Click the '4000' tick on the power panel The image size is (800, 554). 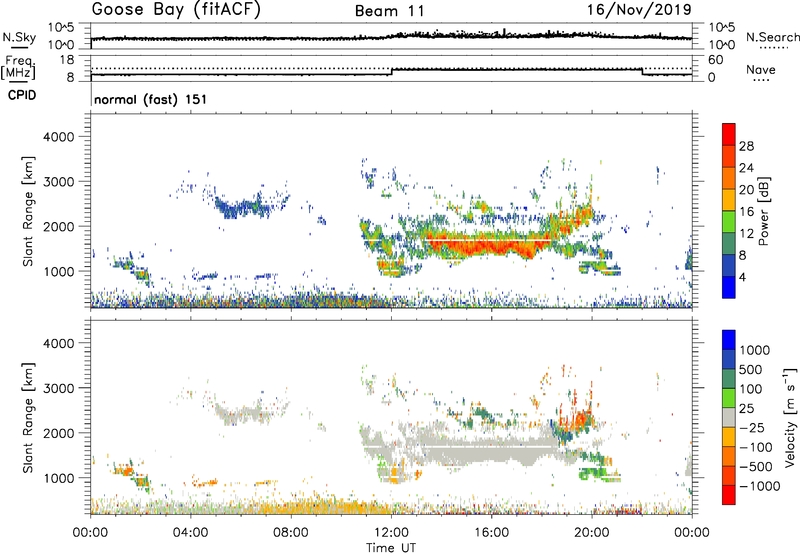click(58, 137)
